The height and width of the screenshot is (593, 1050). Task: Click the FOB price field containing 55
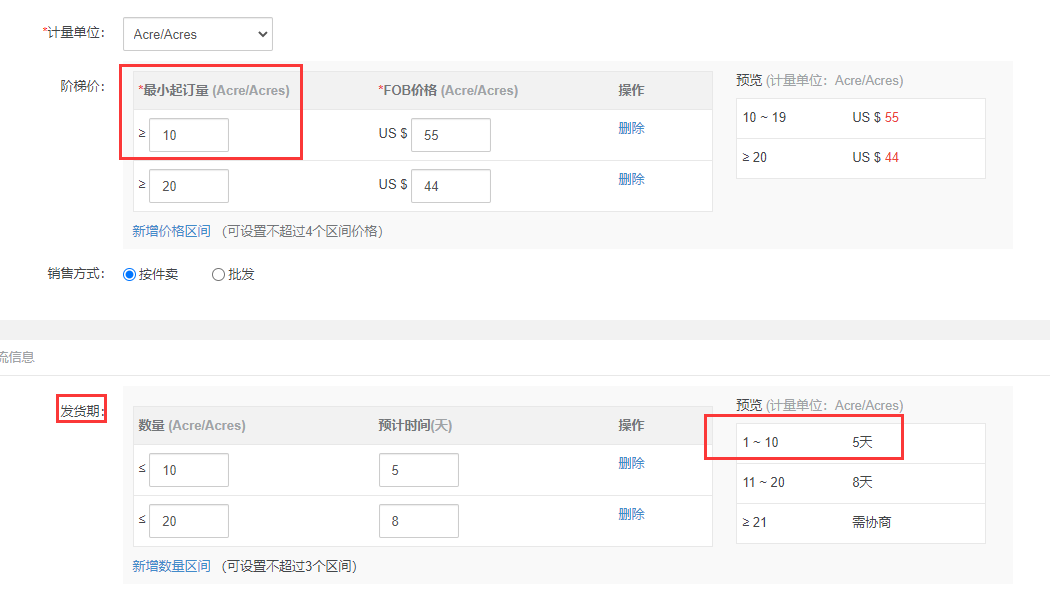click(450, 135)
